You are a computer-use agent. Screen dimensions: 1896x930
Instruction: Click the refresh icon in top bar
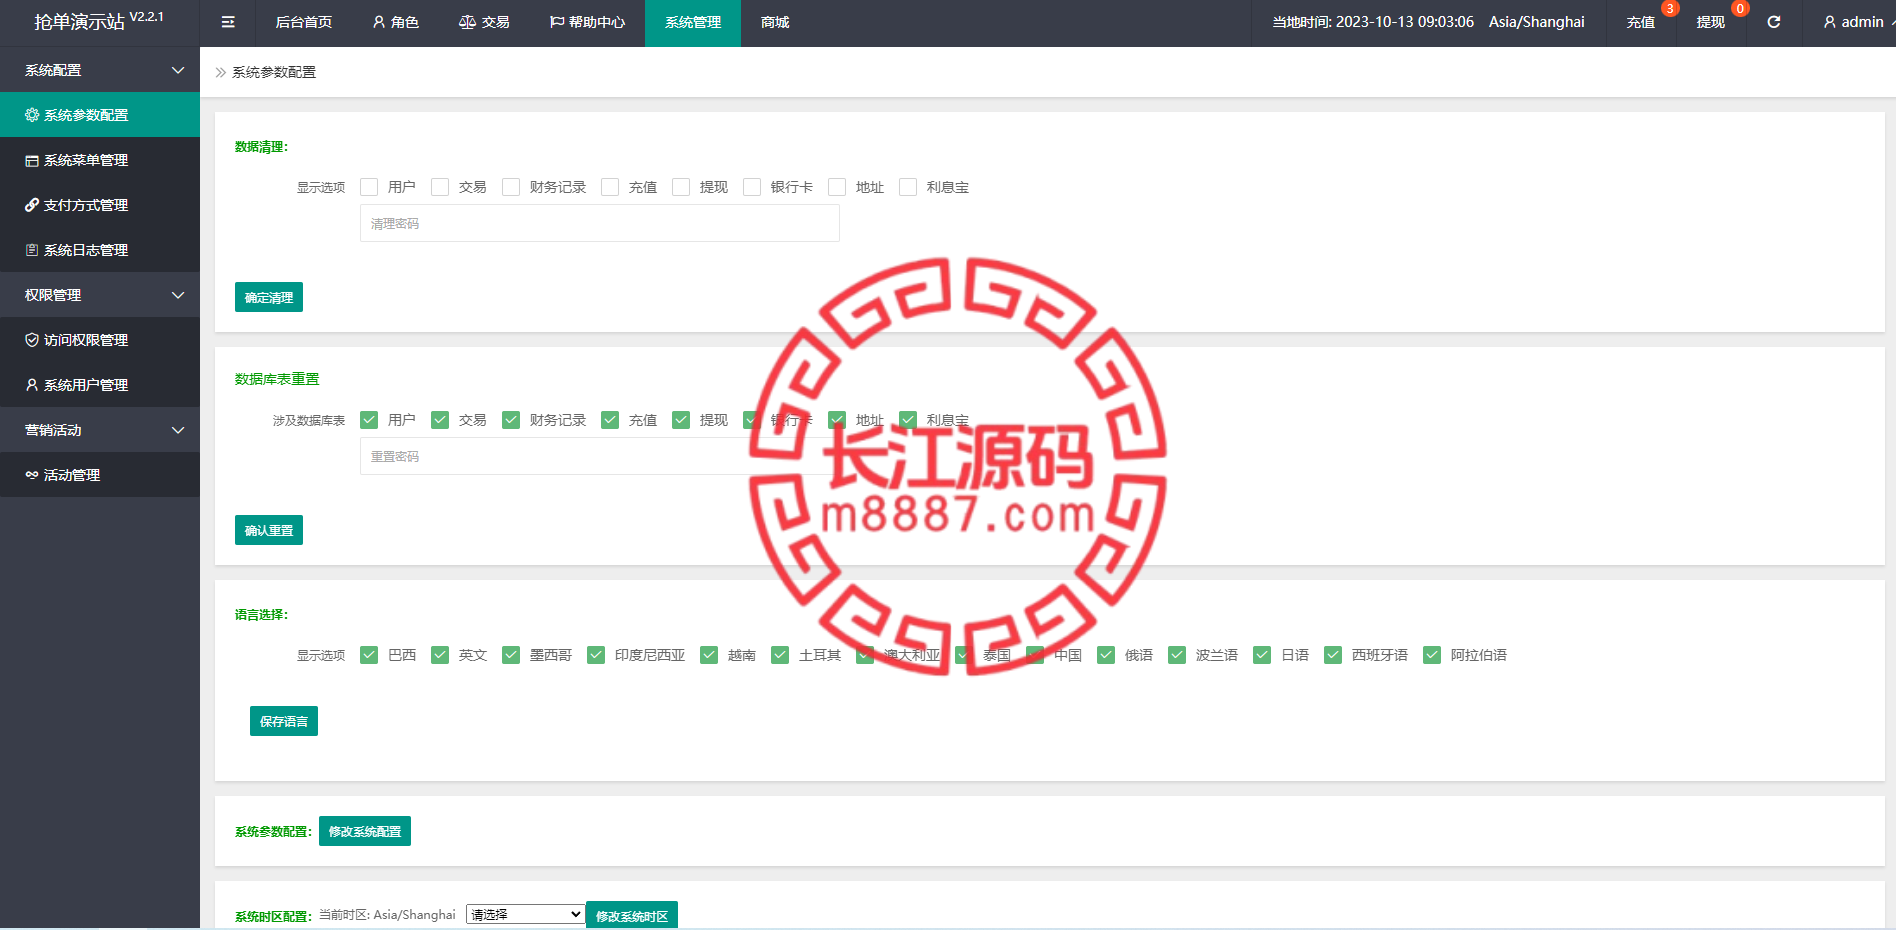(1773, 22)
